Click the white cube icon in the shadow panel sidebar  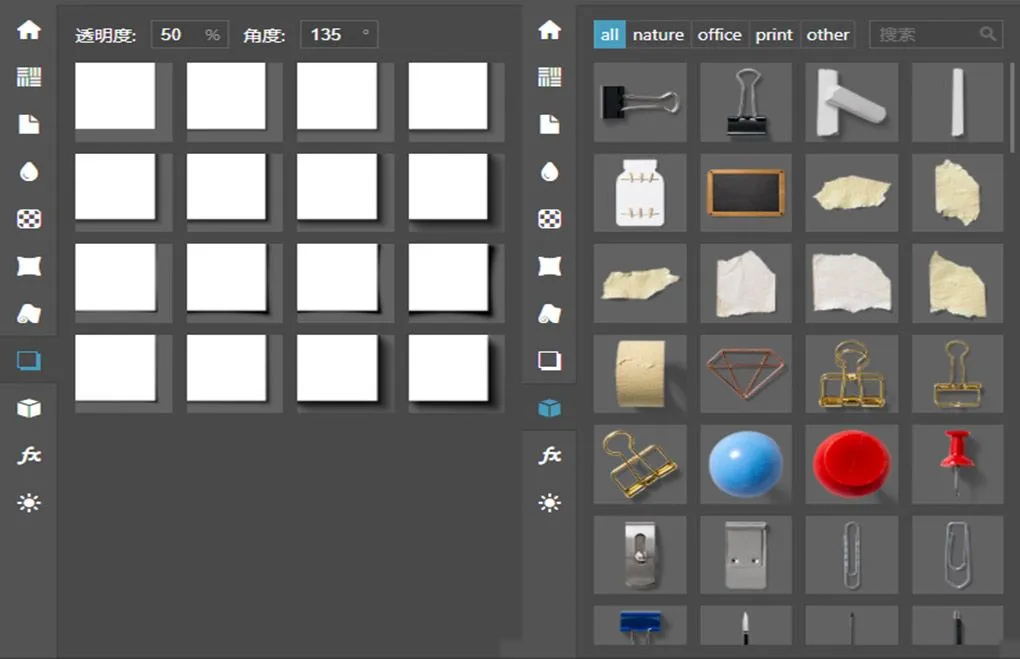pos(29,408)
